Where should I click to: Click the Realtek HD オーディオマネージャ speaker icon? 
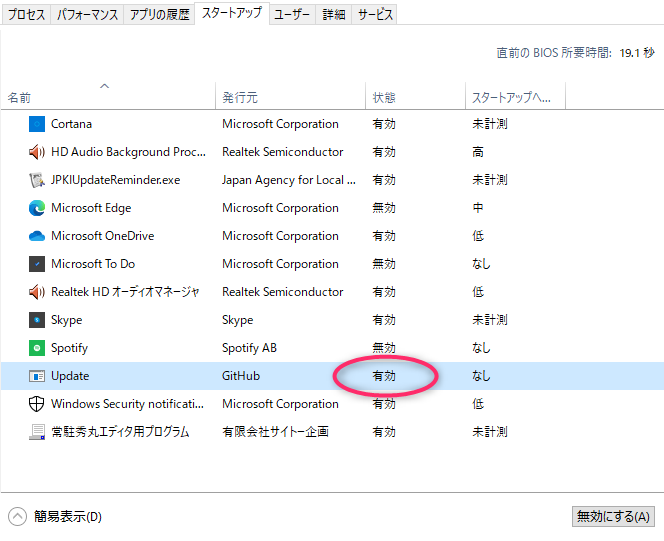[x=37, y=292]
